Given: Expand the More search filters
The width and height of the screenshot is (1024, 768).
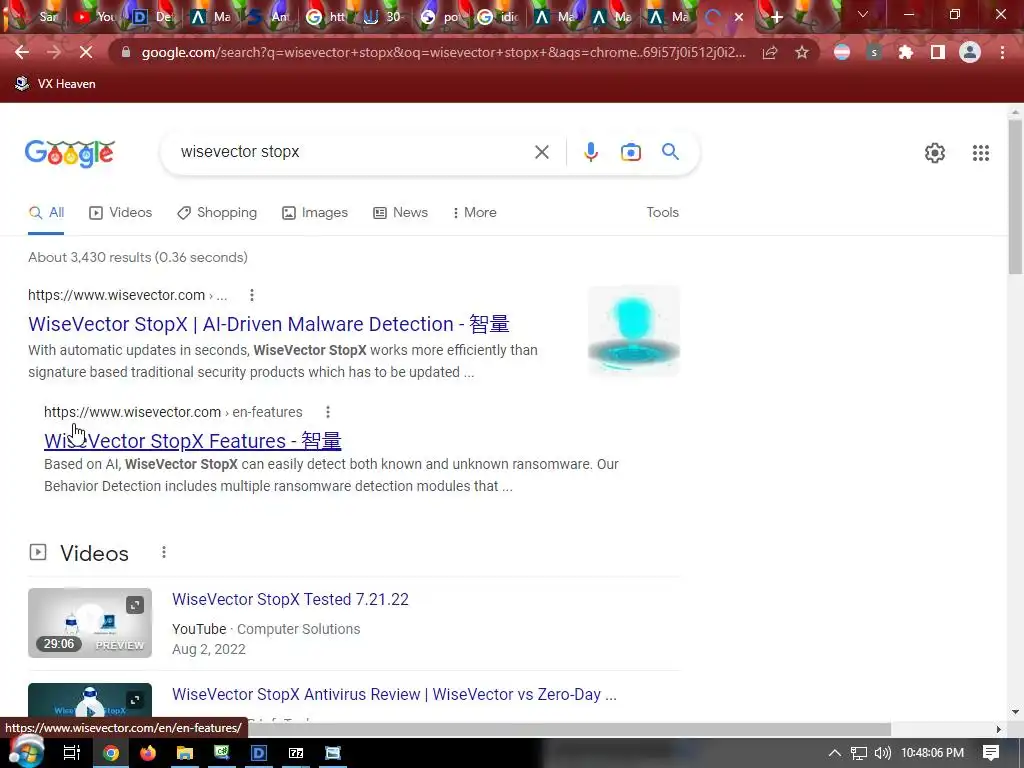Looking at the screenshot, I should click(x=475, y=212).
